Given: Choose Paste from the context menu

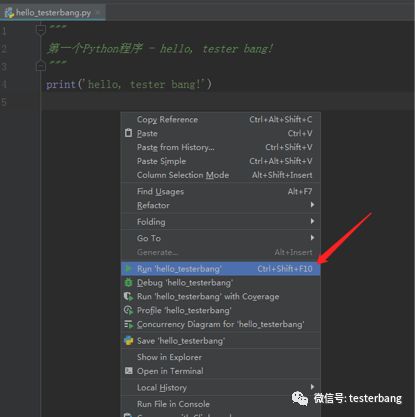Looking at the screenshot, I should pyautogui.click(x=220, y=133).
